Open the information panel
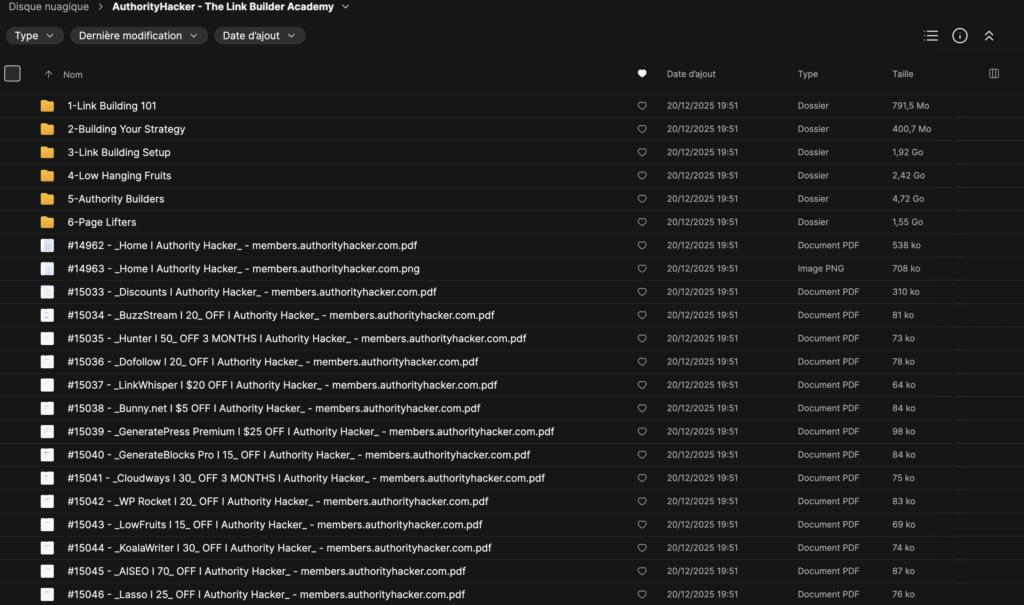 [960, 35]
